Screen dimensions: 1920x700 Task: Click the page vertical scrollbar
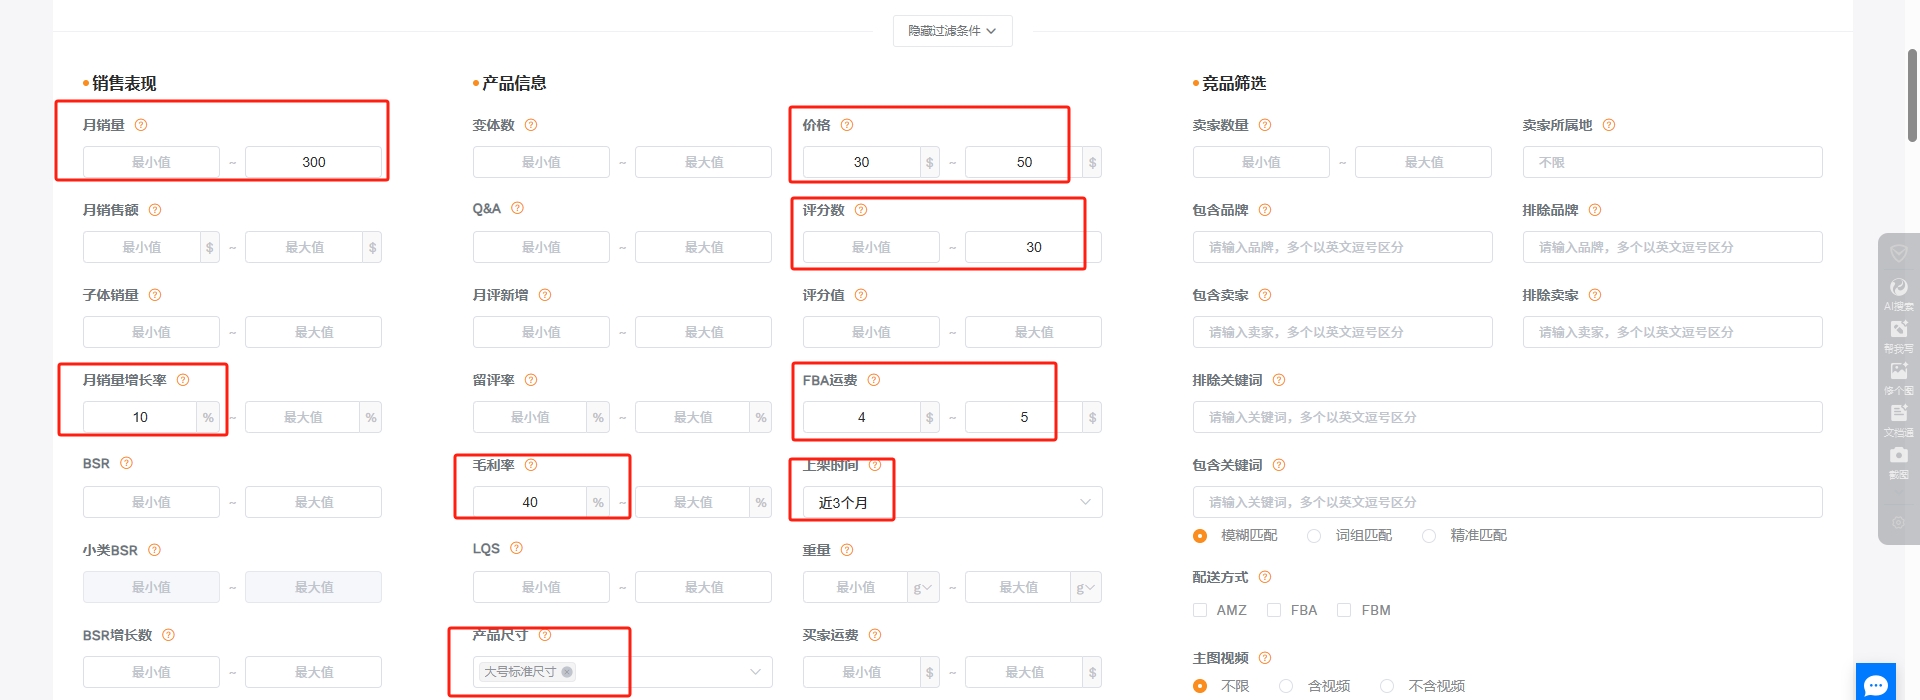click(x=1912, y=95)
